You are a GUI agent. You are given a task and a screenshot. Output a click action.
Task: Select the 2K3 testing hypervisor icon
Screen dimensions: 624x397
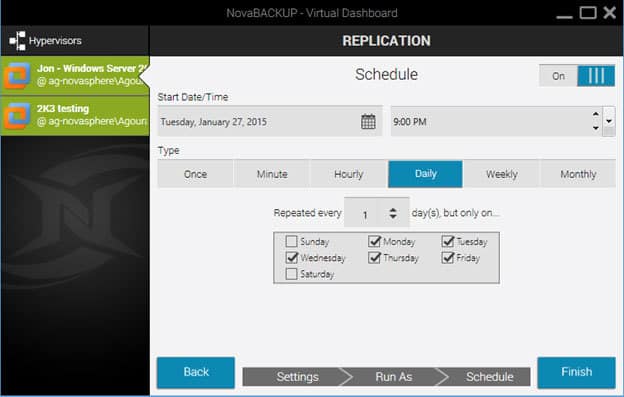click(17, 115)
